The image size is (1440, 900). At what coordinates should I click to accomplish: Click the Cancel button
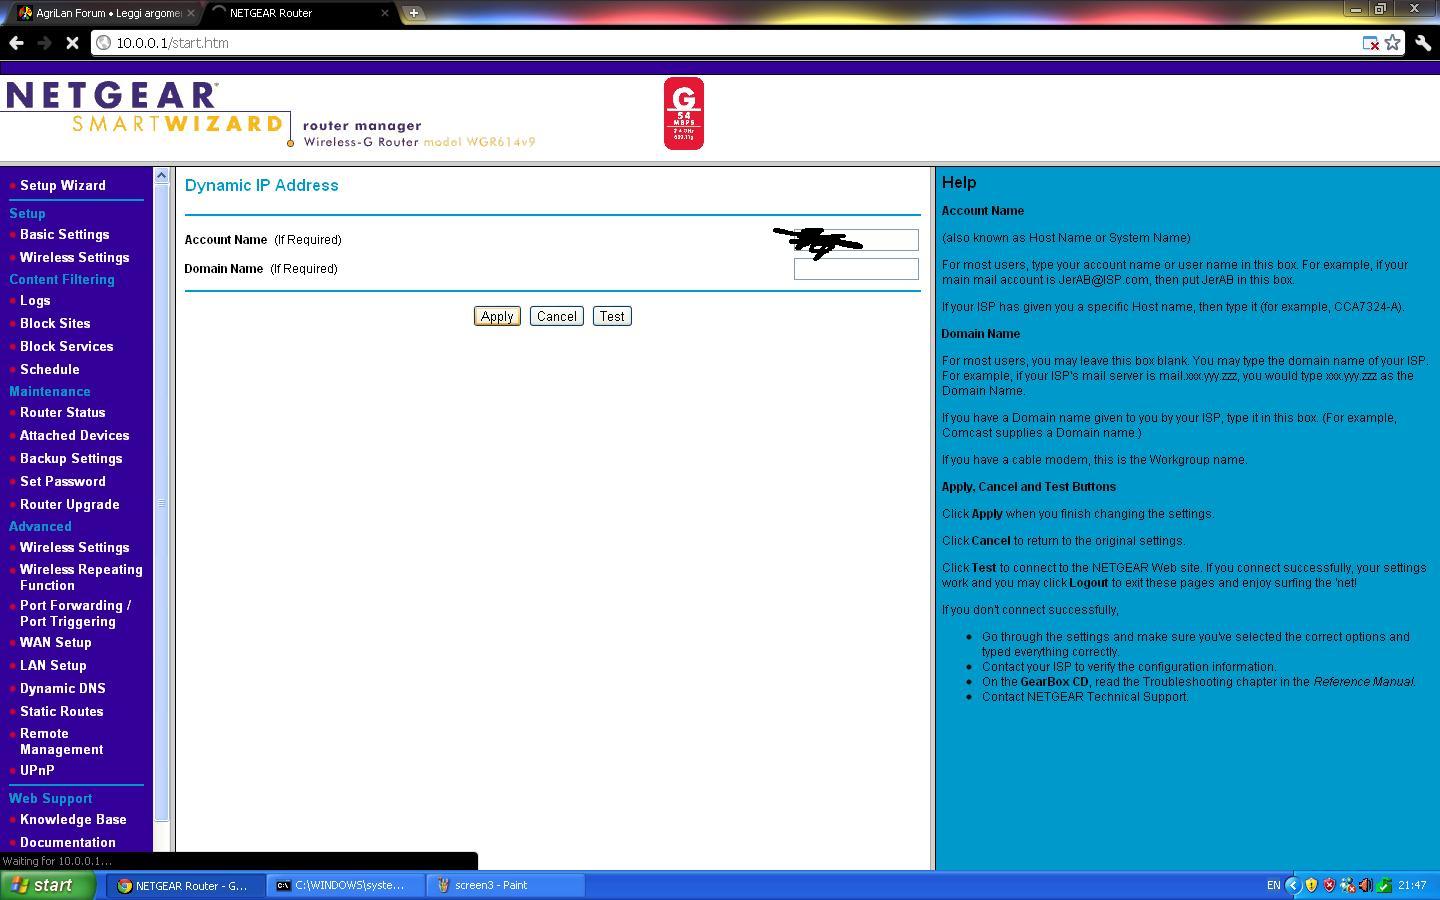click(556, 316)
